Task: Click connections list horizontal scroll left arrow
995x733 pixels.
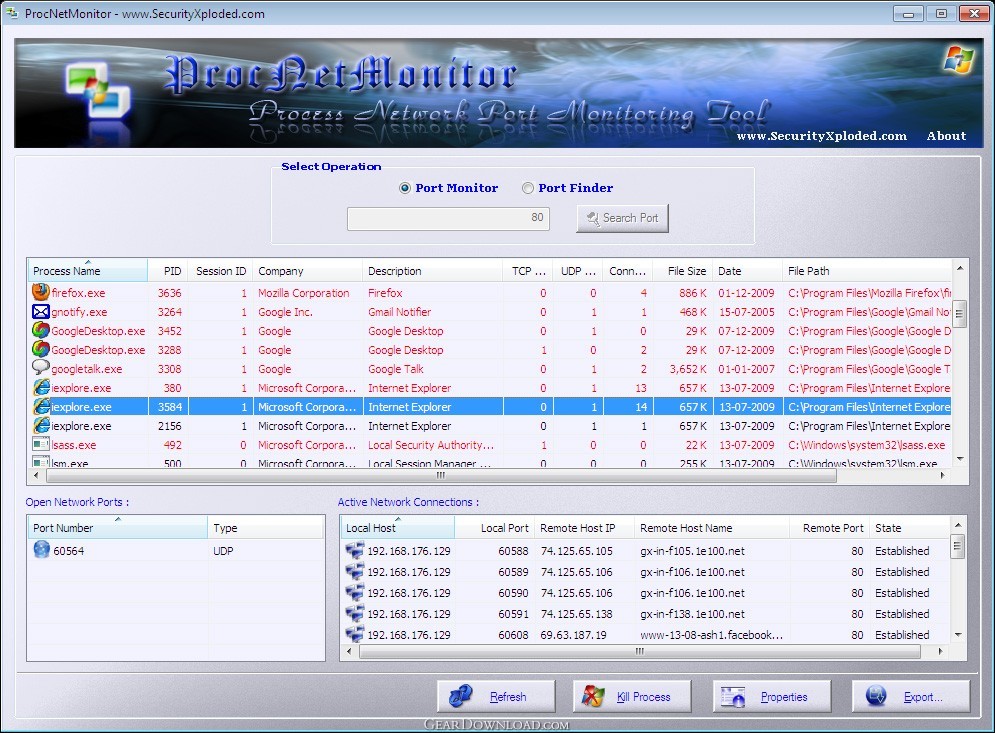Action: pyautogui.click(x=348, y=651)
